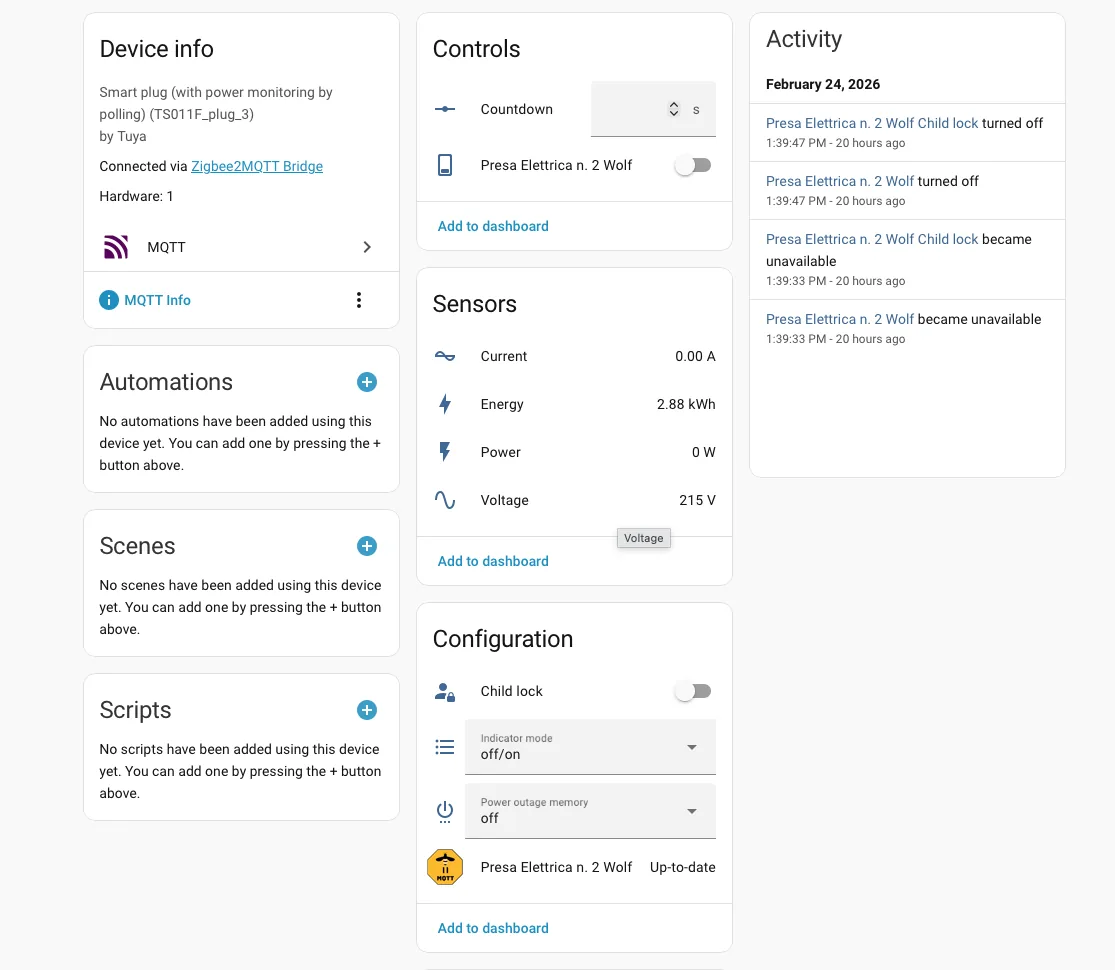This screenshot has width=1115, height=970.
Task: Enable the Child lock toggle
Action: pyautogui.click(x=692, y=690)
